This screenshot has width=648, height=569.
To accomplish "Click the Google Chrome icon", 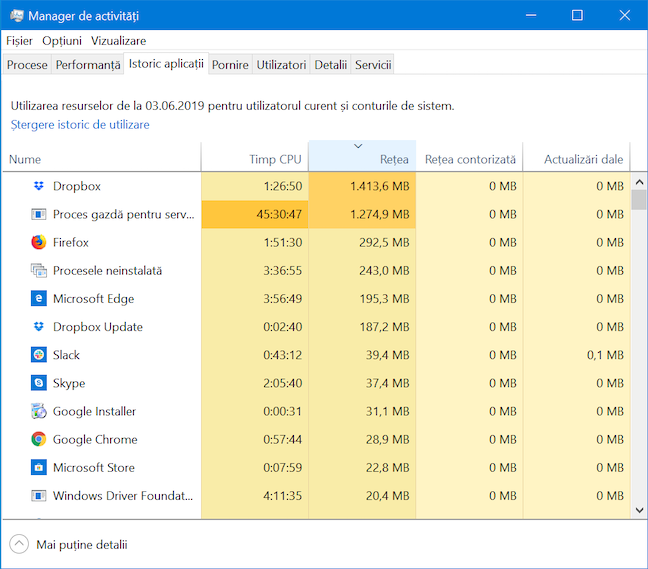I will [x=38, y=439].
